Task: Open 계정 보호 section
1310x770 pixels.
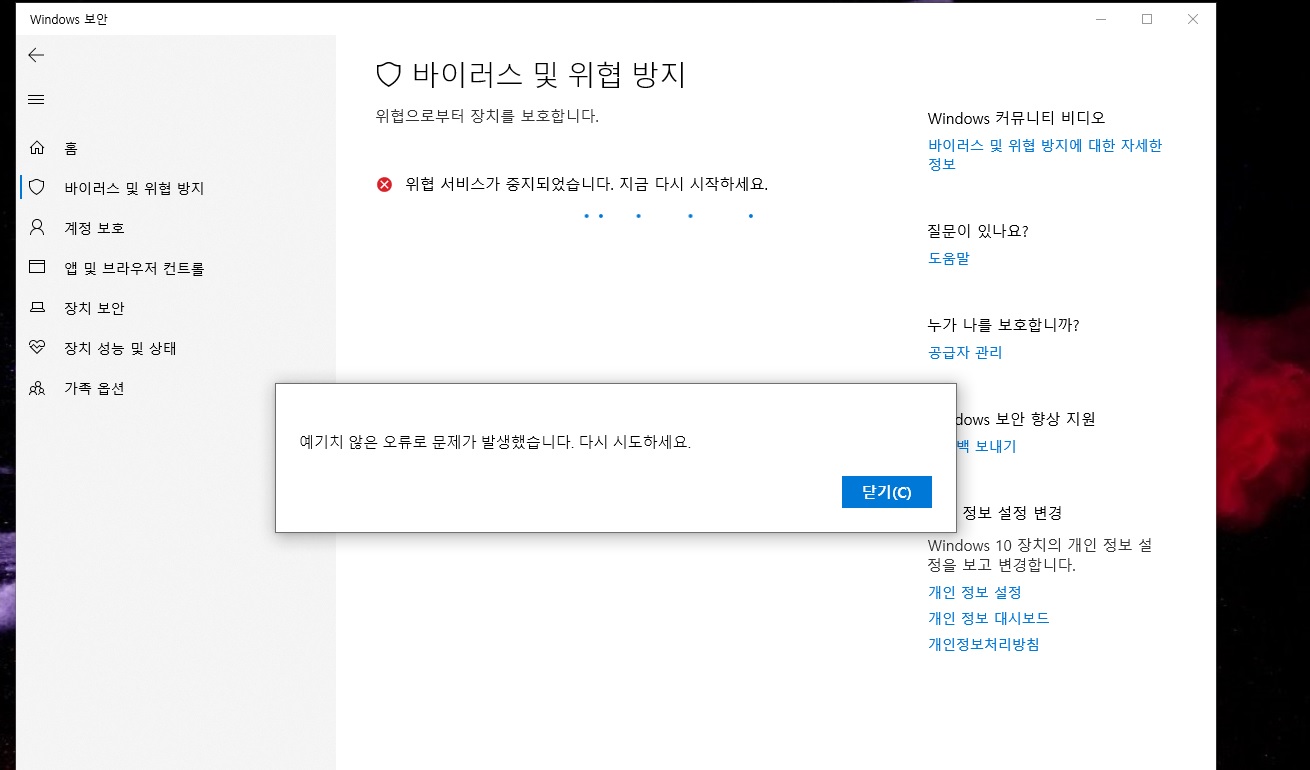Action: click(x=94, y=228)
